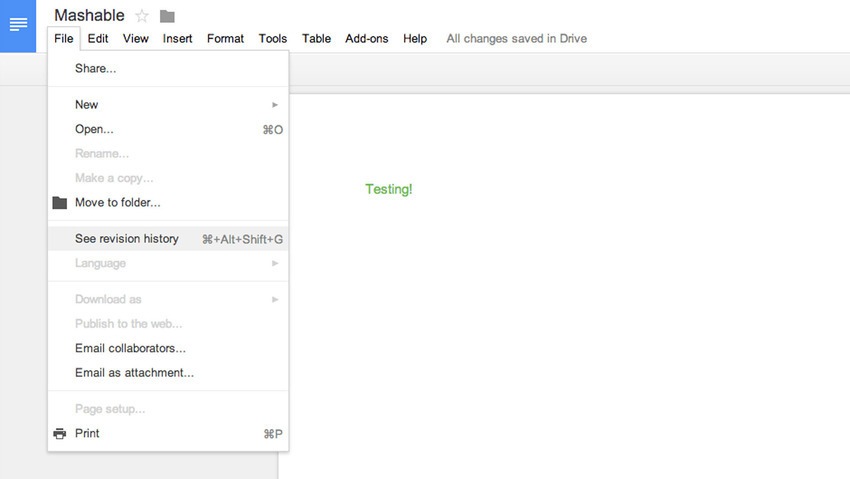
Task: Click All changes saved in Drive status
Action: (516, 39)
